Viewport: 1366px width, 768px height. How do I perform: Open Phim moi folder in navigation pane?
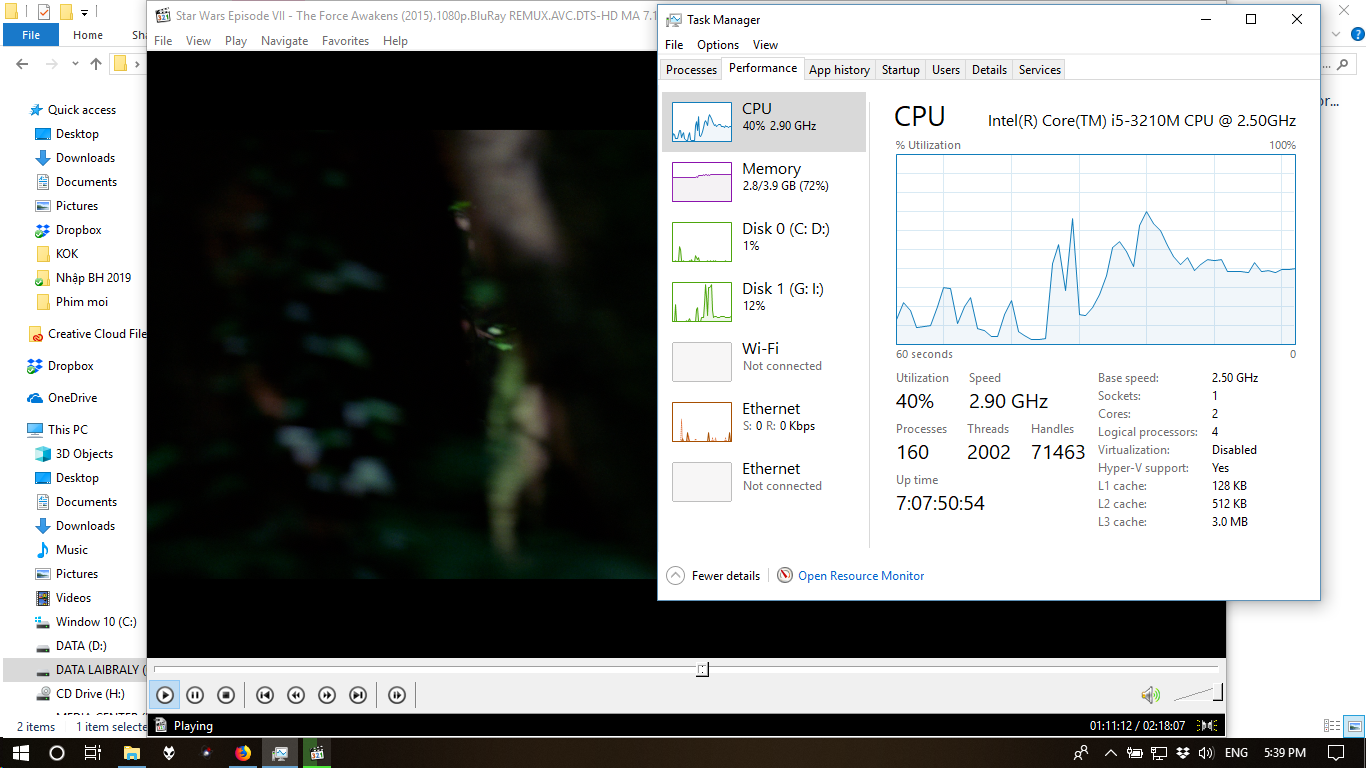pos(82,302)
